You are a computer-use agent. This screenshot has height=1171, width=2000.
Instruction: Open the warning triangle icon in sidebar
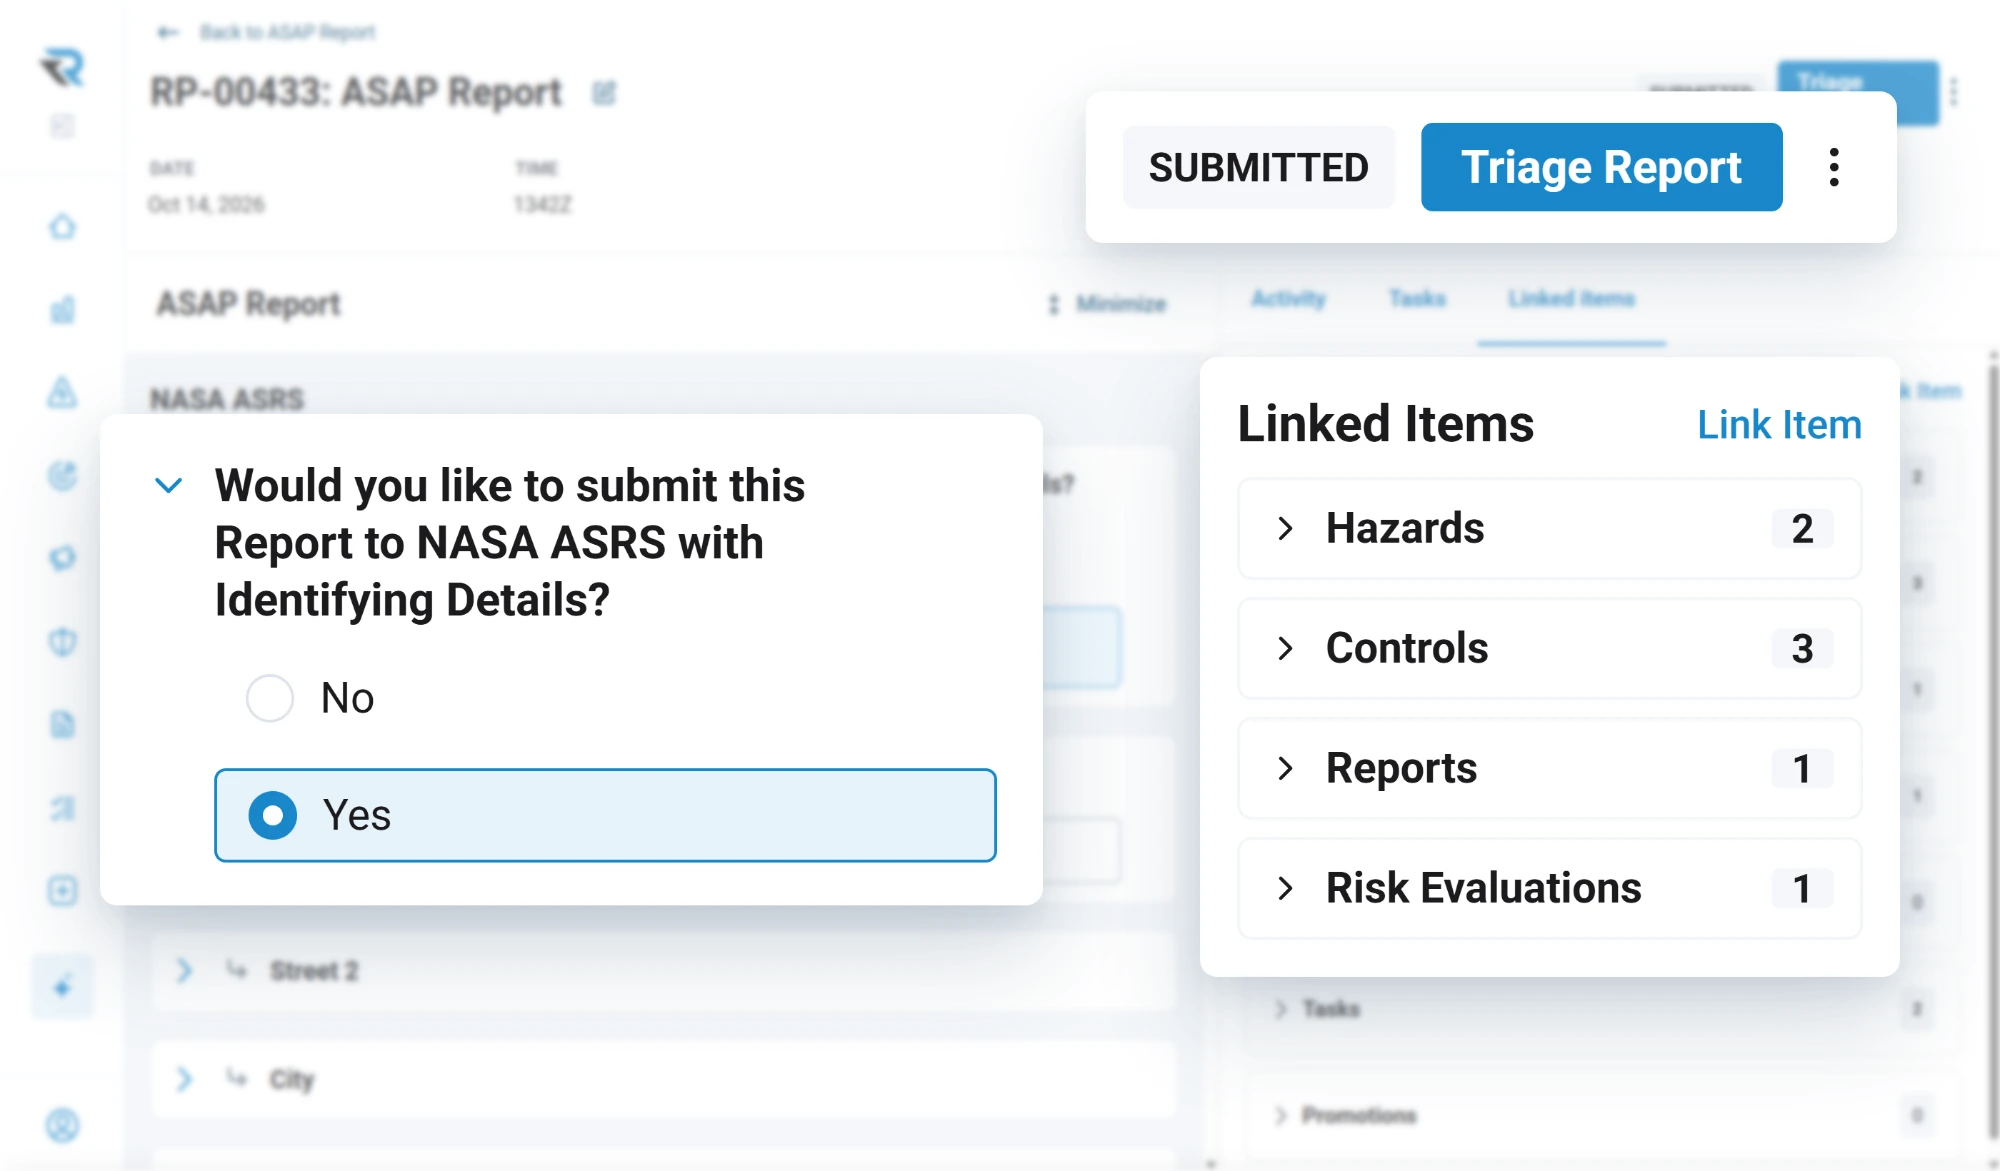pos(62,392)
